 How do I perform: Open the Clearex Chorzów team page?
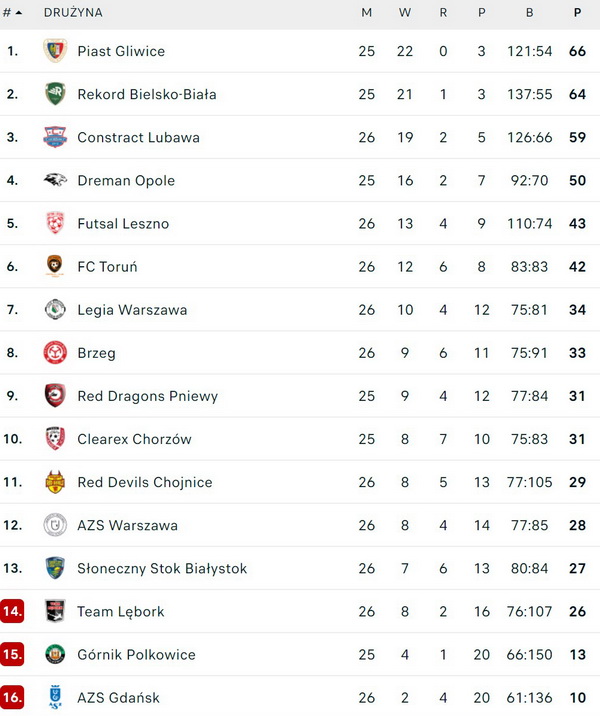click(x=134, y=439)
